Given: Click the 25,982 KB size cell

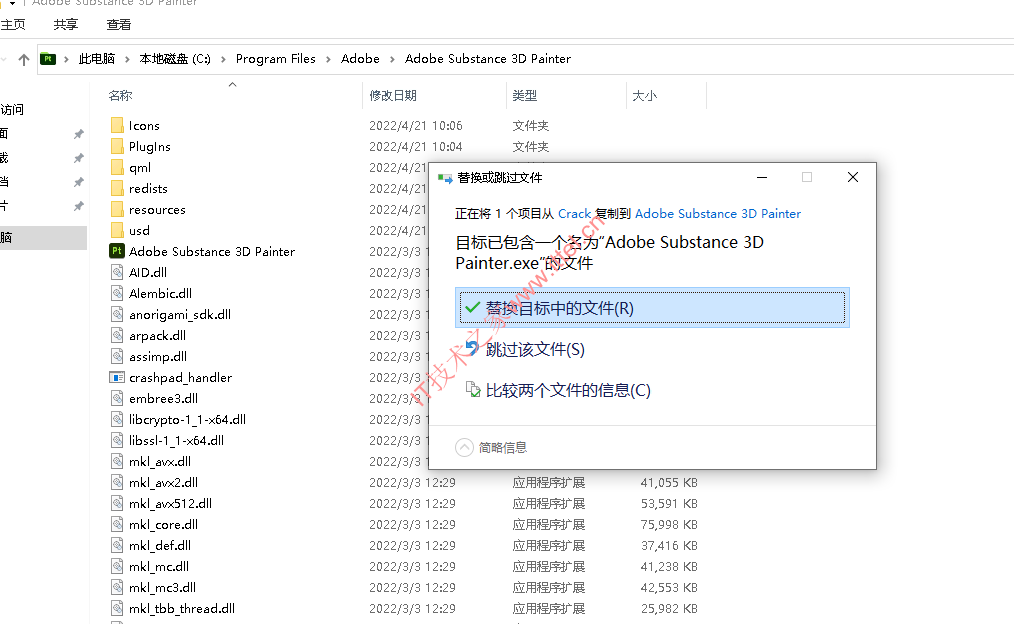Looking at the screenshot, I should [669, 609].
